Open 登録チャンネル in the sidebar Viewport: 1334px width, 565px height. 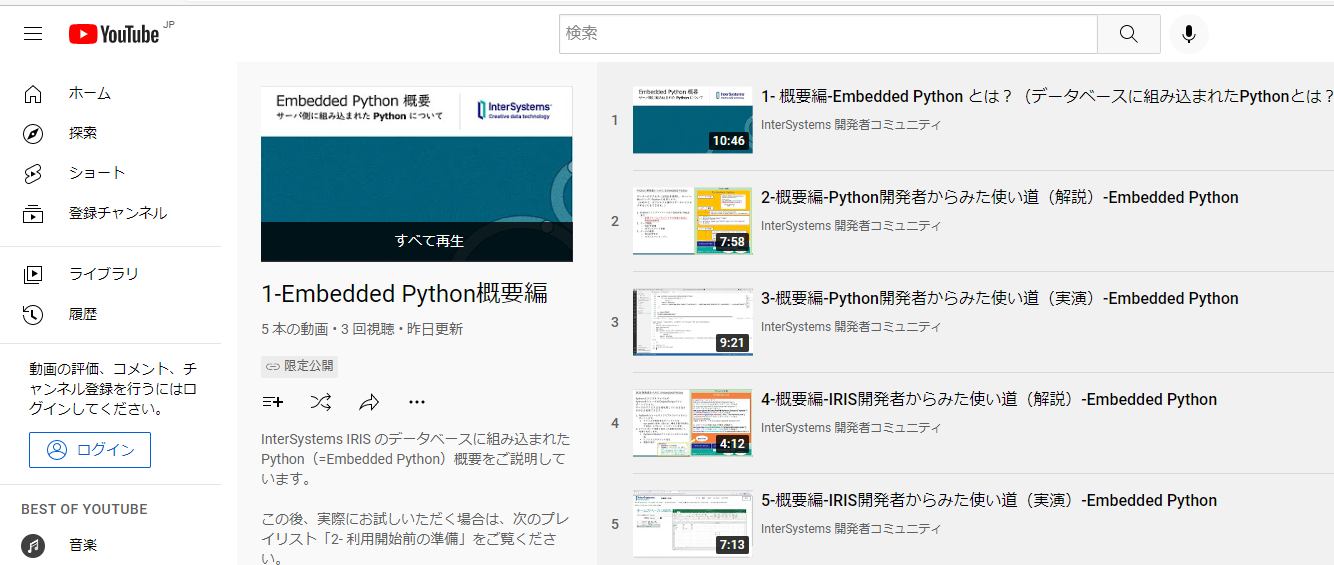coord(118,214)
